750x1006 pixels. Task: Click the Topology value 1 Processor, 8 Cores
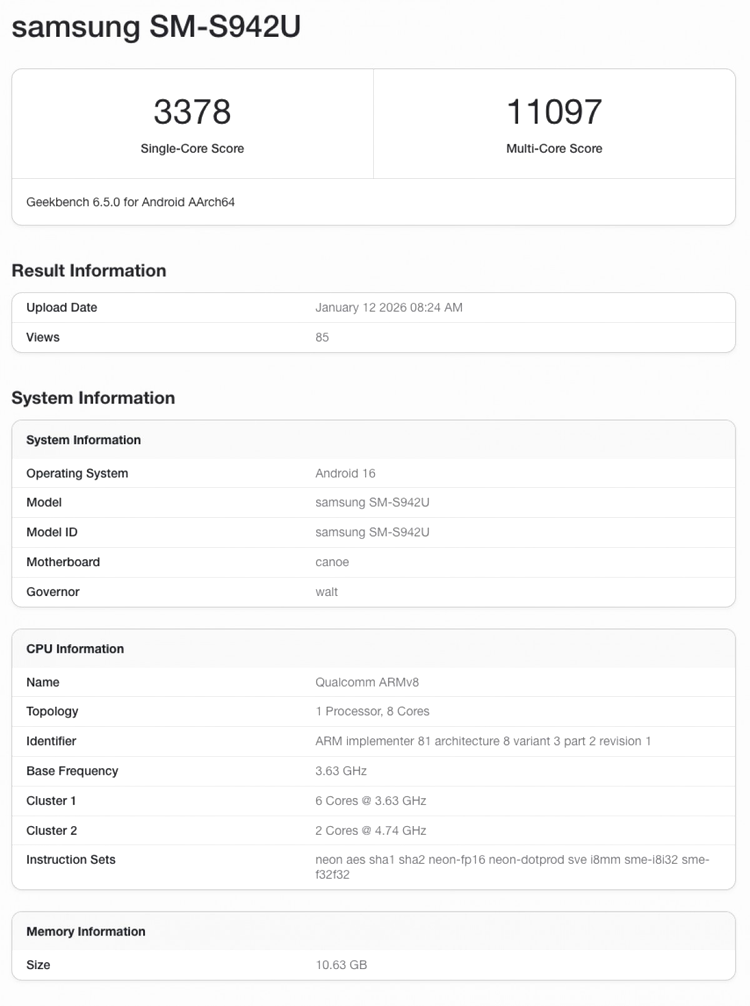click(372, 712)
